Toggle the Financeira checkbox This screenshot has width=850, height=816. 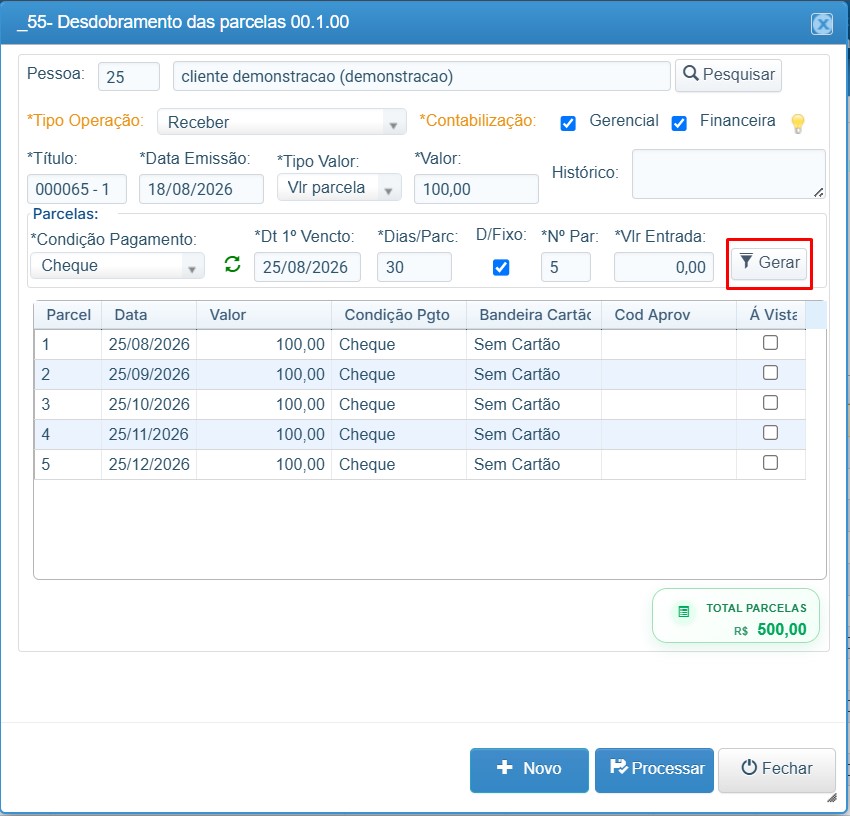679,124
